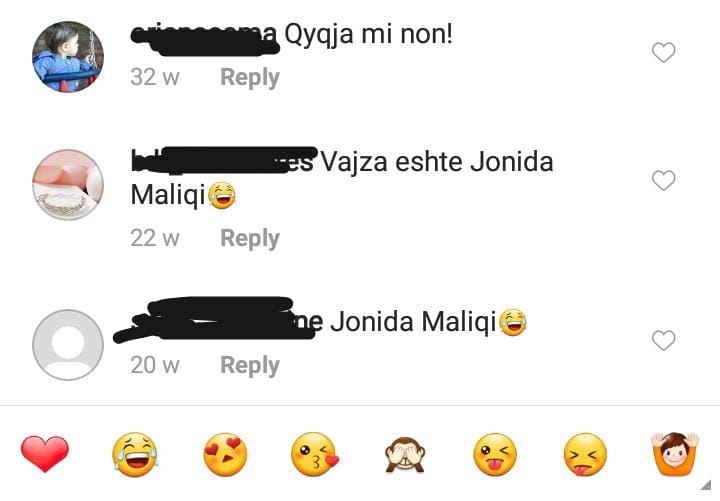Screen dimensions: 720x501
Task: Insert the squinting tongue-out emoji
Action: pyautogui.click(x=585, y=454)
